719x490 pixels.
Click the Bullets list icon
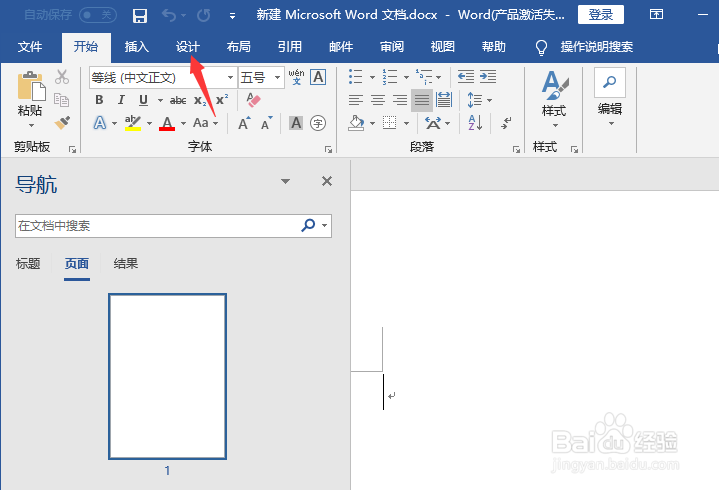(355, 77)
